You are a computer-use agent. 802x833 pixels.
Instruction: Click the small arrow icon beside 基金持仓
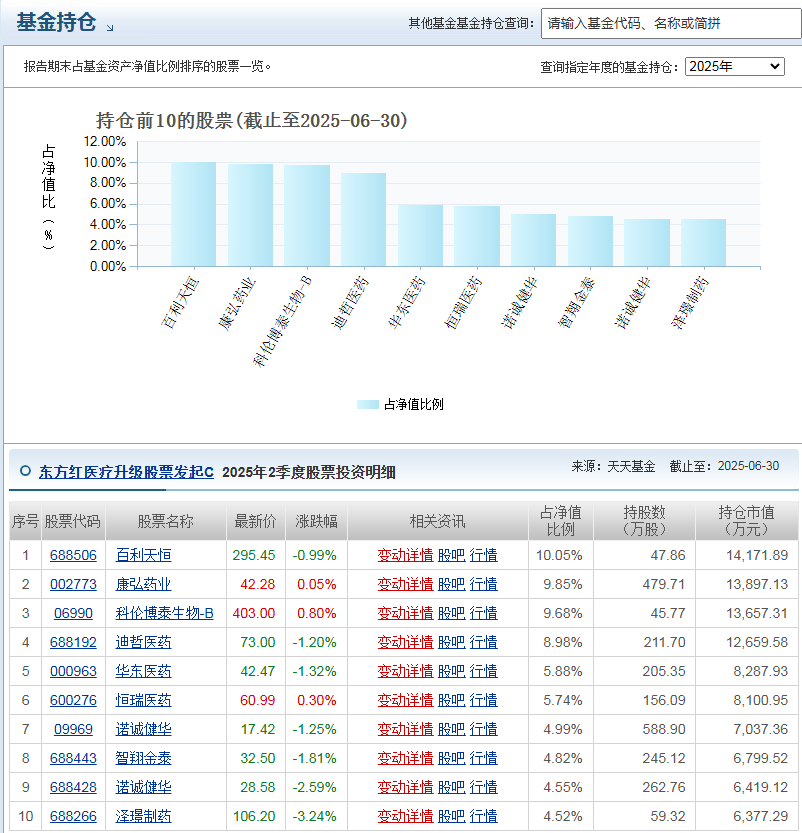[110, 28]
